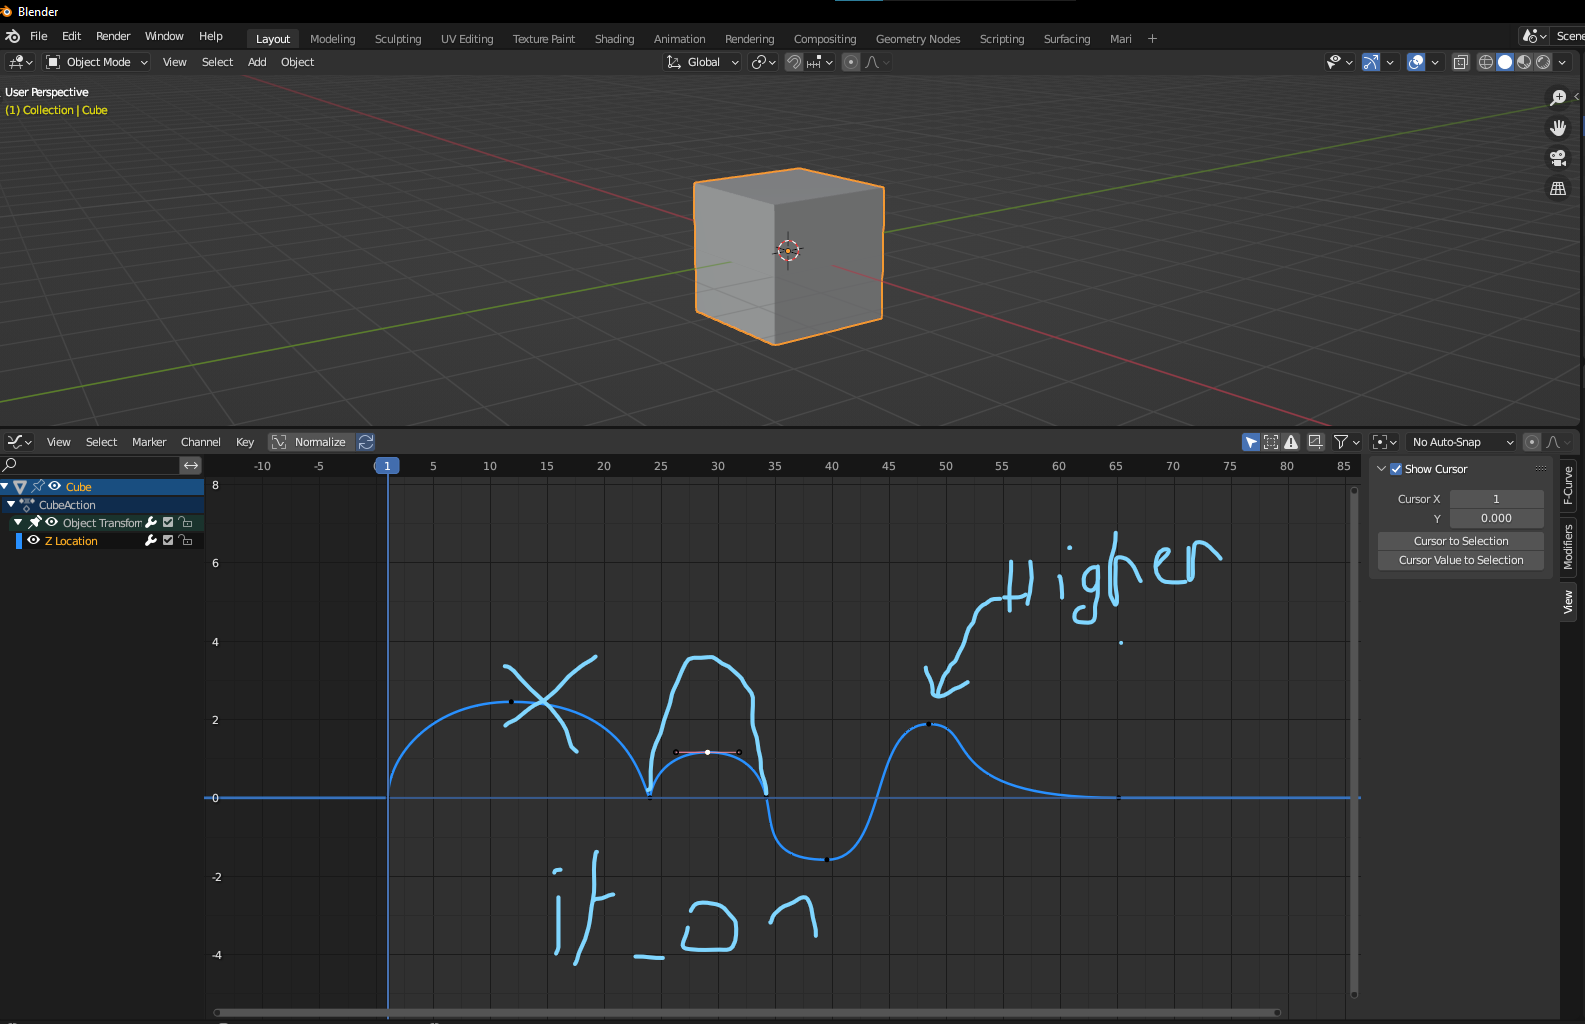Image resolution: width=1585 pixels, height=1024 pixels.
Task: Click the Cursor X value field
Action: [1496, 499]
